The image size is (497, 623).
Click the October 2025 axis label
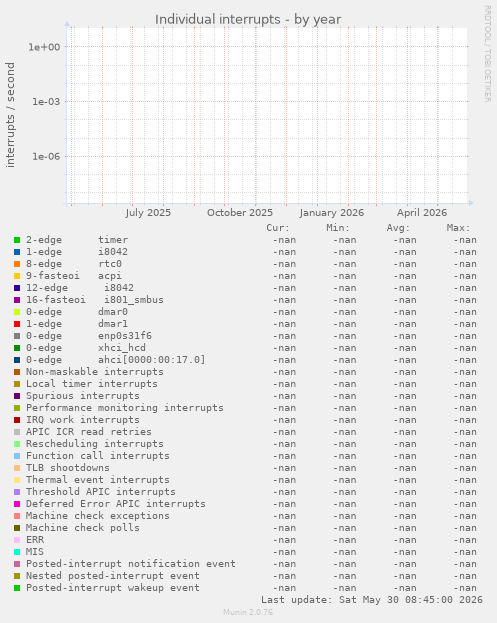pos(240,213)
